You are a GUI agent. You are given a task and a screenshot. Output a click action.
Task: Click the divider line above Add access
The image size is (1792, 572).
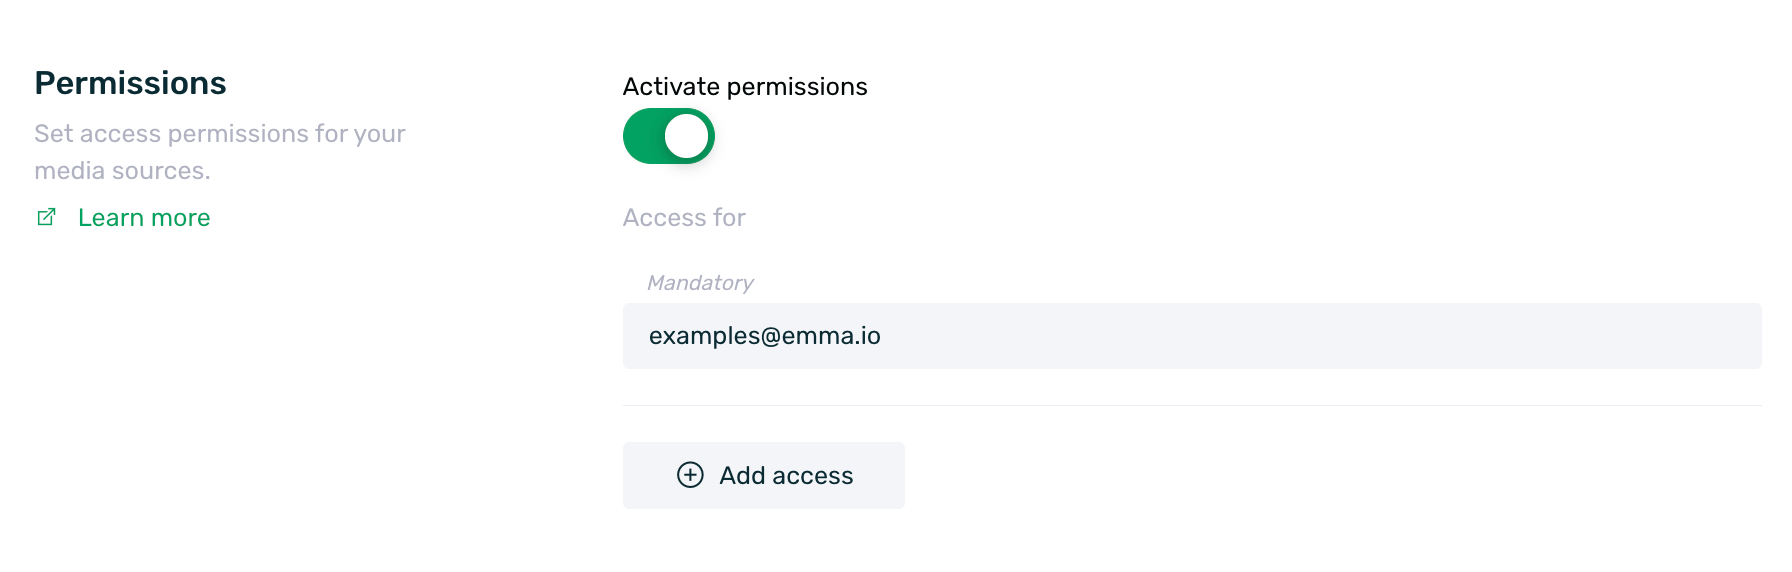[x=1192, y=405]
